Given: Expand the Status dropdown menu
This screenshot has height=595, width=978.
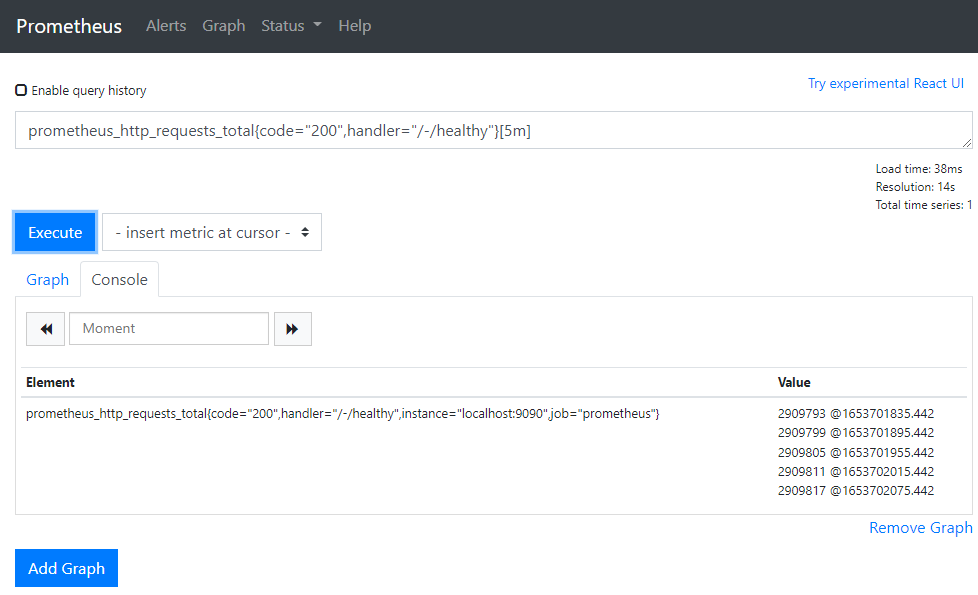Looking at the screenshot, I should pyautogui.click(x=291, y=26).
